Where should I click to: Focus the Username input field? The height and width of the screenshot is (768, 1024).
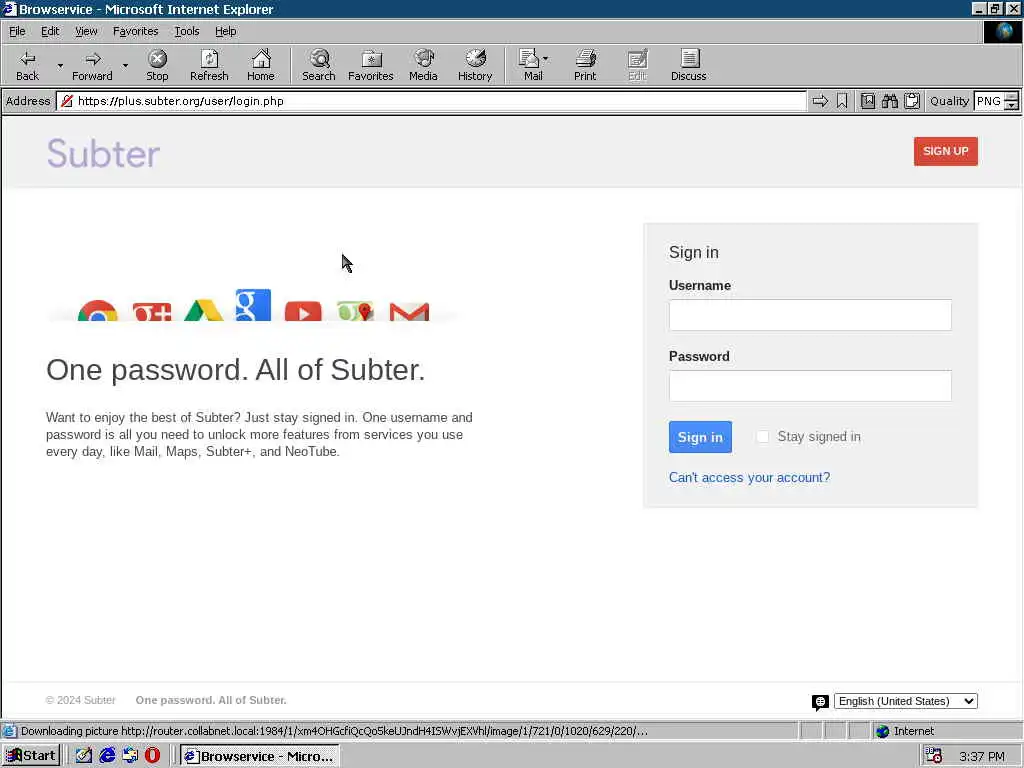click(810, 315)
